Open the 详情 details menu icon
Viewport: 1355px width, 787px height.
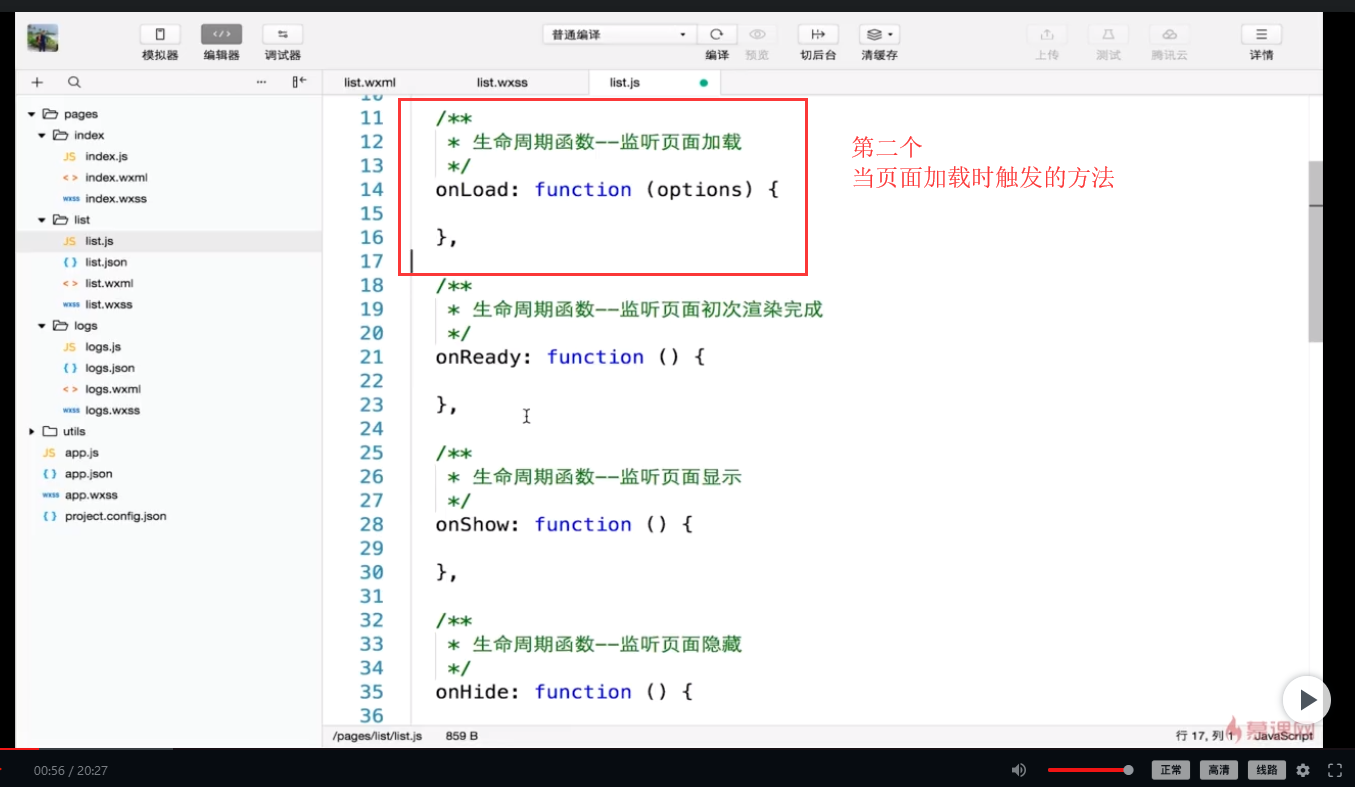[x=1261, y=34]
